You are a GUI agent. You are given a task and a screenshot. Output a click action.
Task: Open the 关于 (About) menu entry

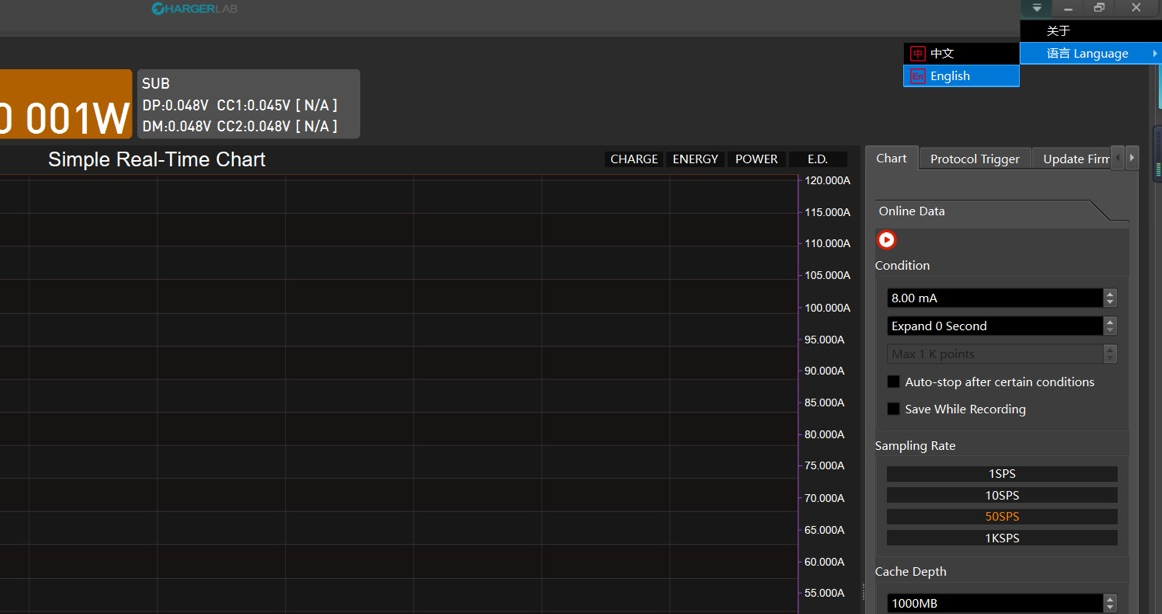point(1058,31)
